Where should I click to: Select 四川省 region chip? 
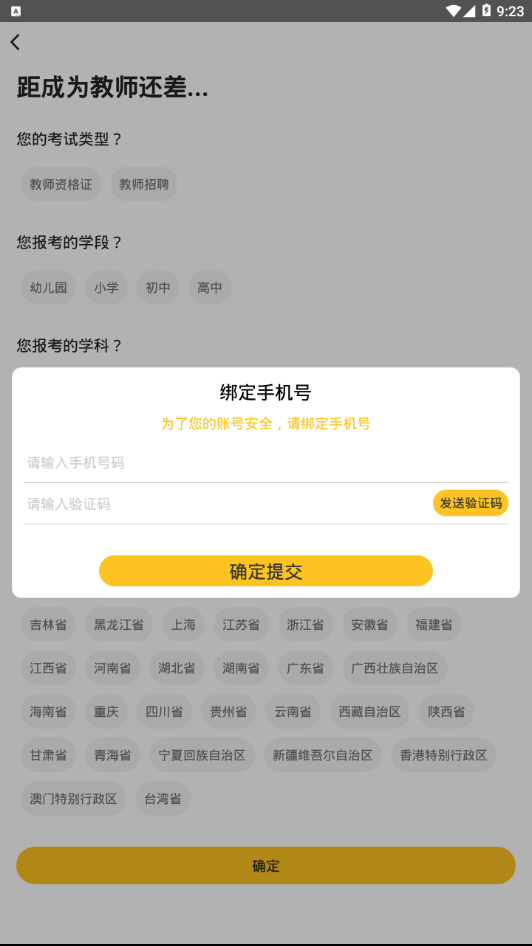pyautogui.click(x=164, y=711)
